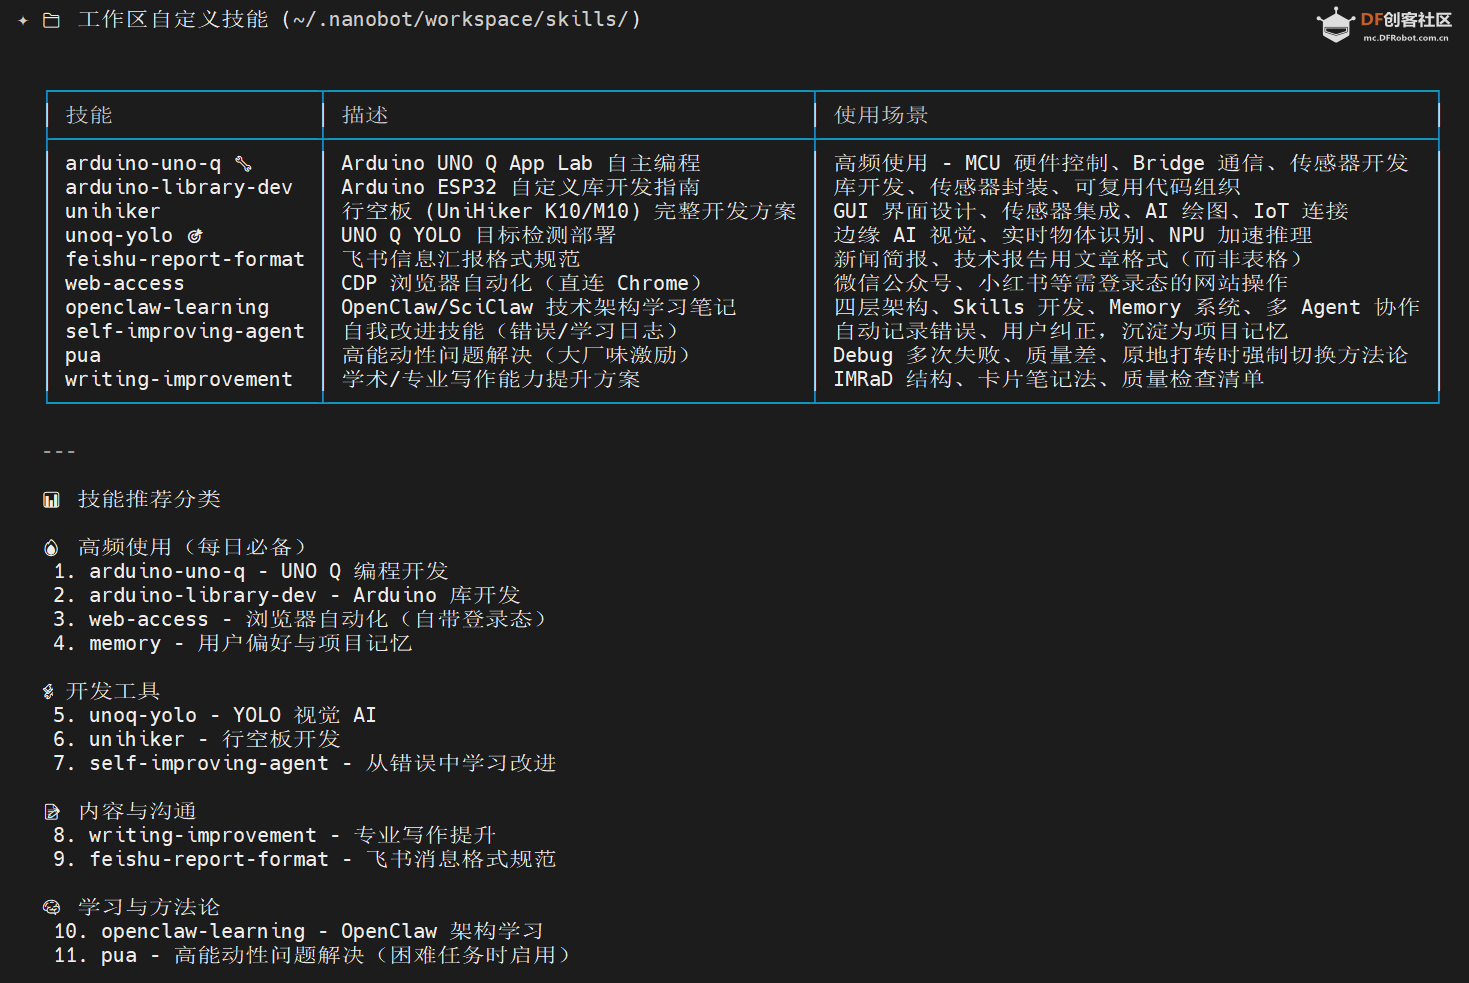Image resolution: width=1469 pixels, height=983 pixels.
Task: Click the dart target icon next to unoq-yolo
Action: click(194, 235)
